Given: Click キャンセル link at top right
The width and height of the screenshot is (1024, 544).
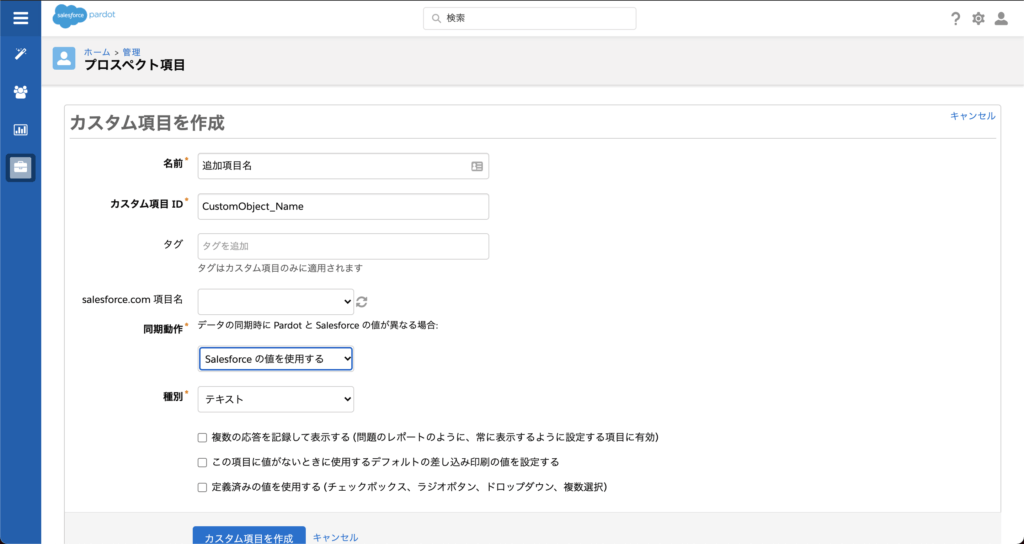Looking at the screenshot, I should [972, 116].
